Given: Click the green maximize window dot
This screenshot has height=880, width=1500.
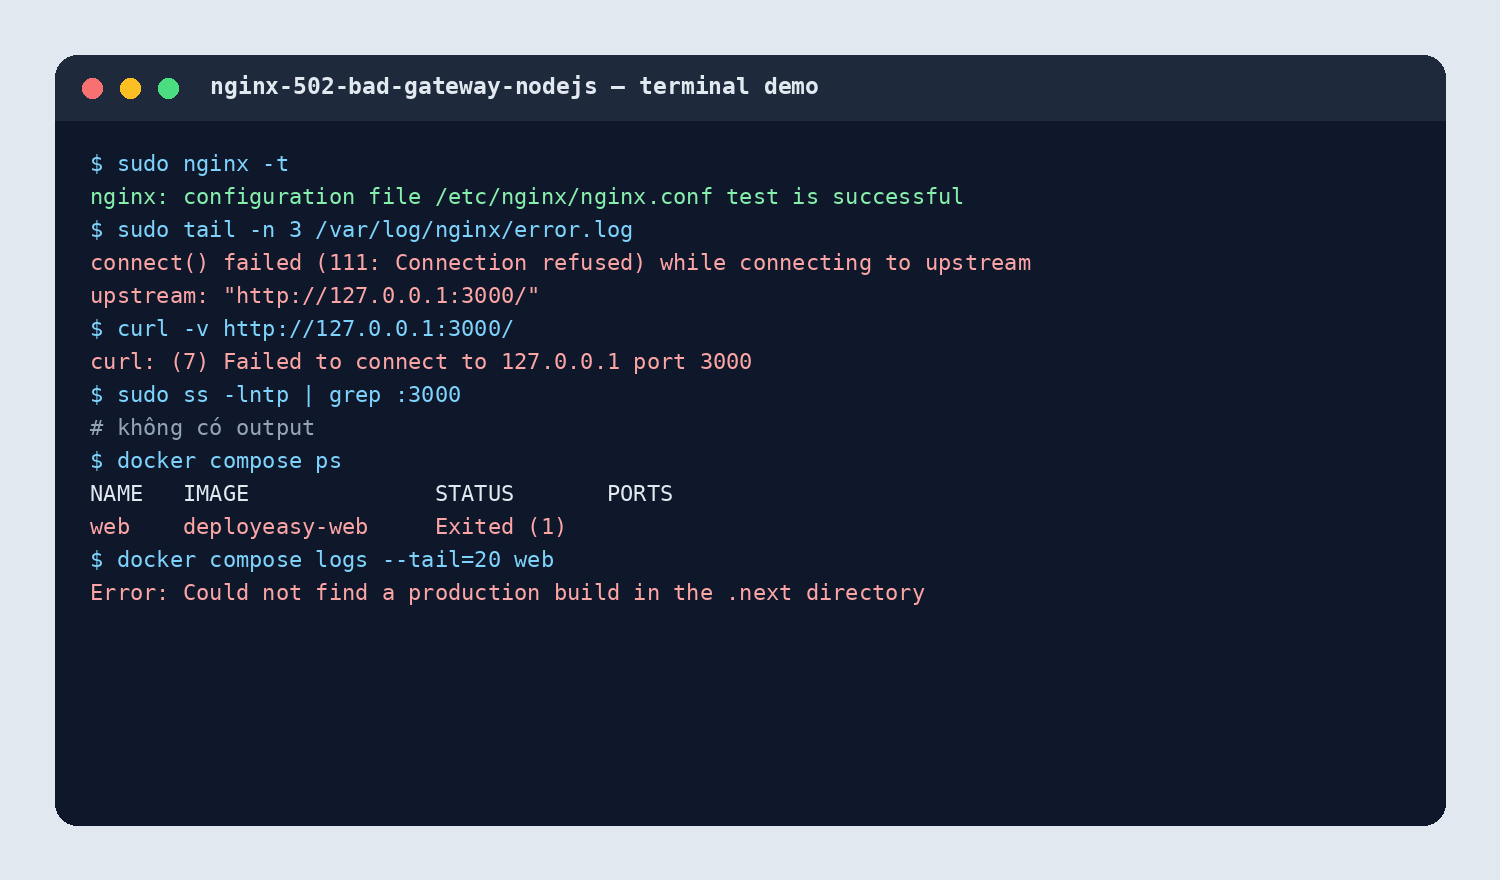Looking at the screenshot, I should click(x=169, y=88).
